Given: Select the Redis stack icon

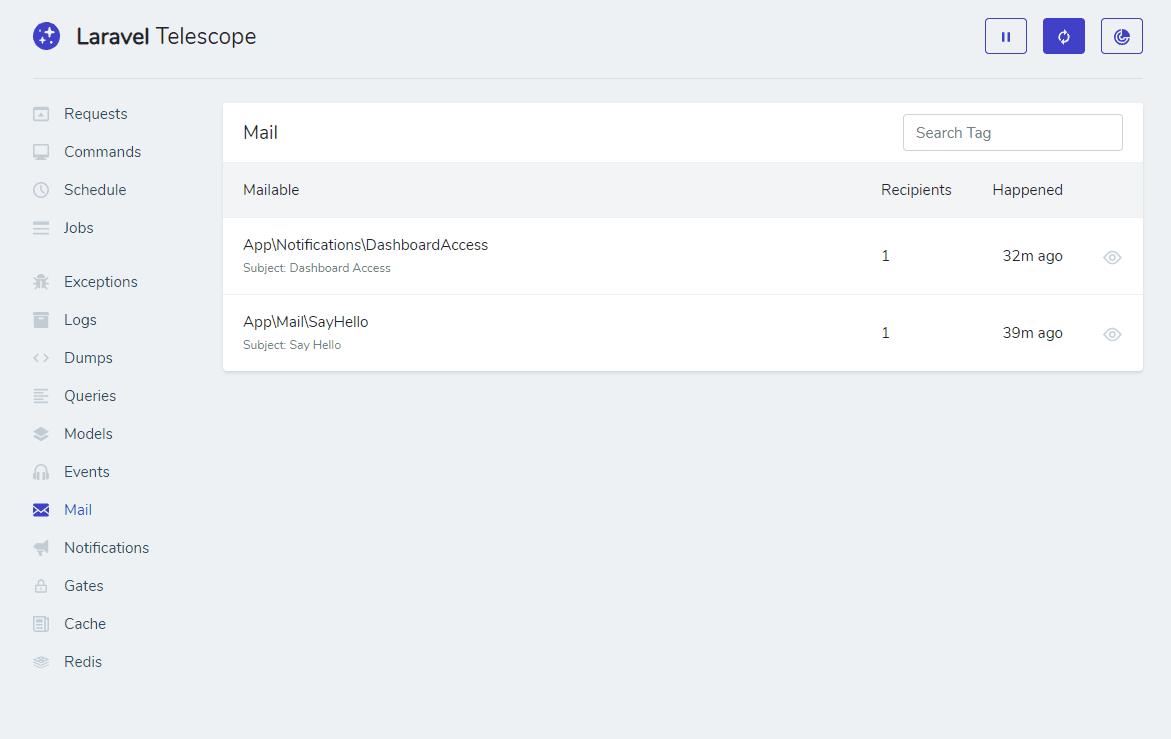Looking at the screenshot, I should (x=40, y=661).
